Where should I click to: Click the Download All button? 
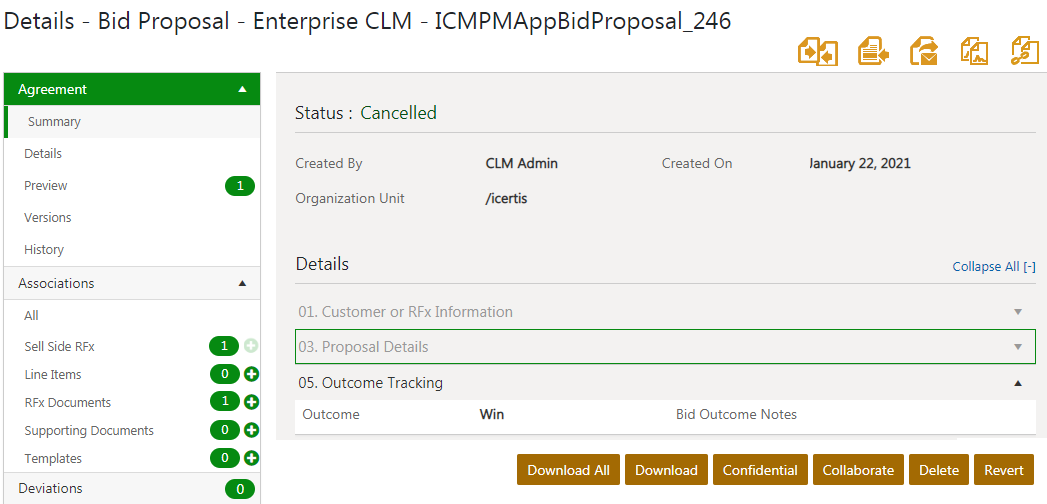click(x=568, y=470)
